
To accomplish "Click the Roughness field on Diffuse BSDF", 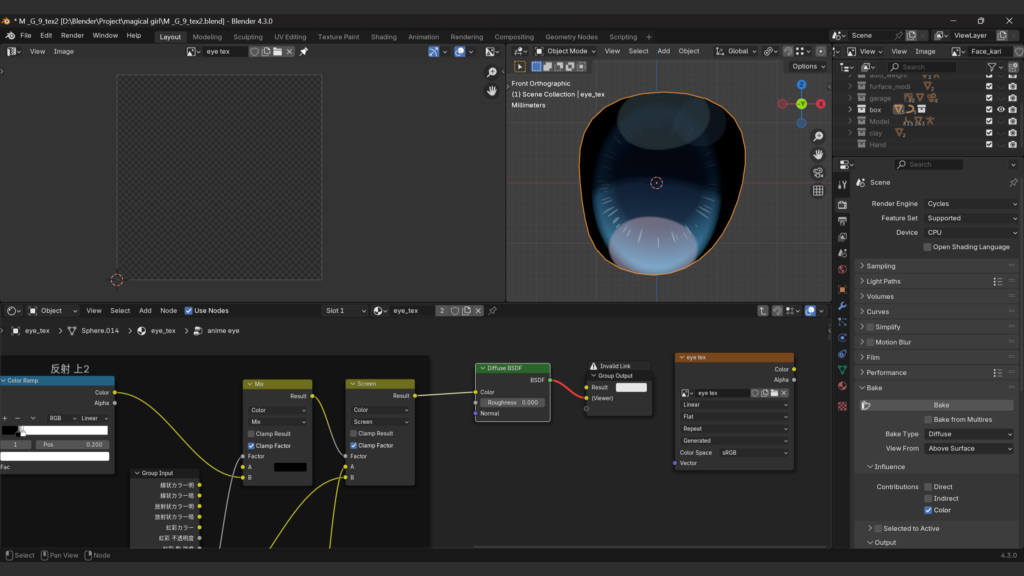I will point(513,402).
